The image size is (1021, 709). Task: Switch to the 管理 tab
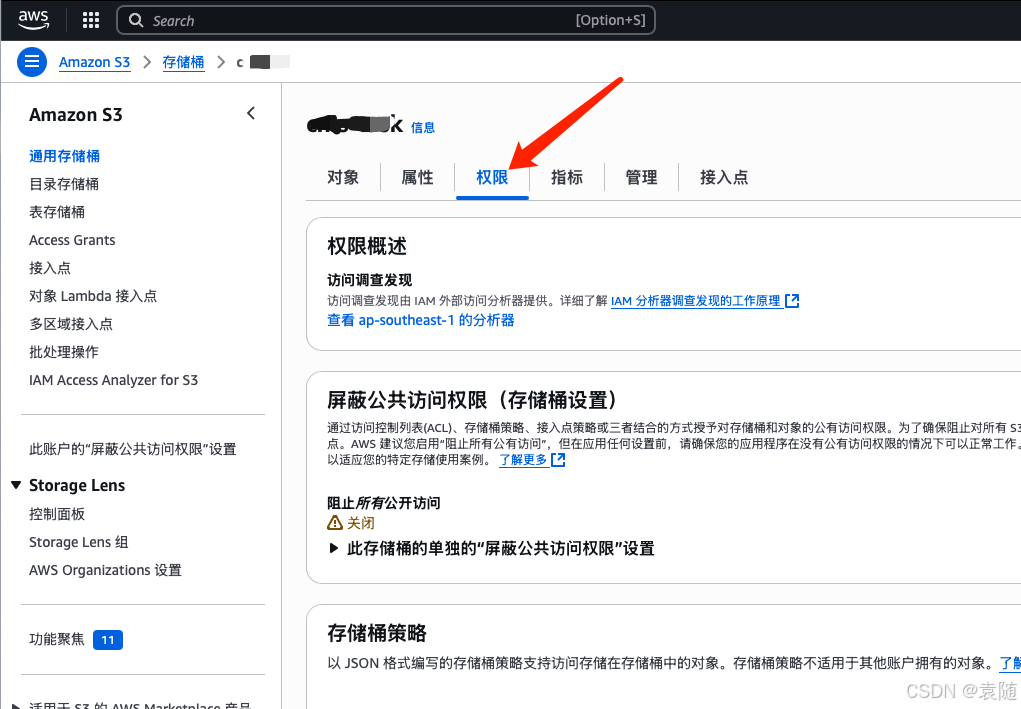[x=641, y=177]
